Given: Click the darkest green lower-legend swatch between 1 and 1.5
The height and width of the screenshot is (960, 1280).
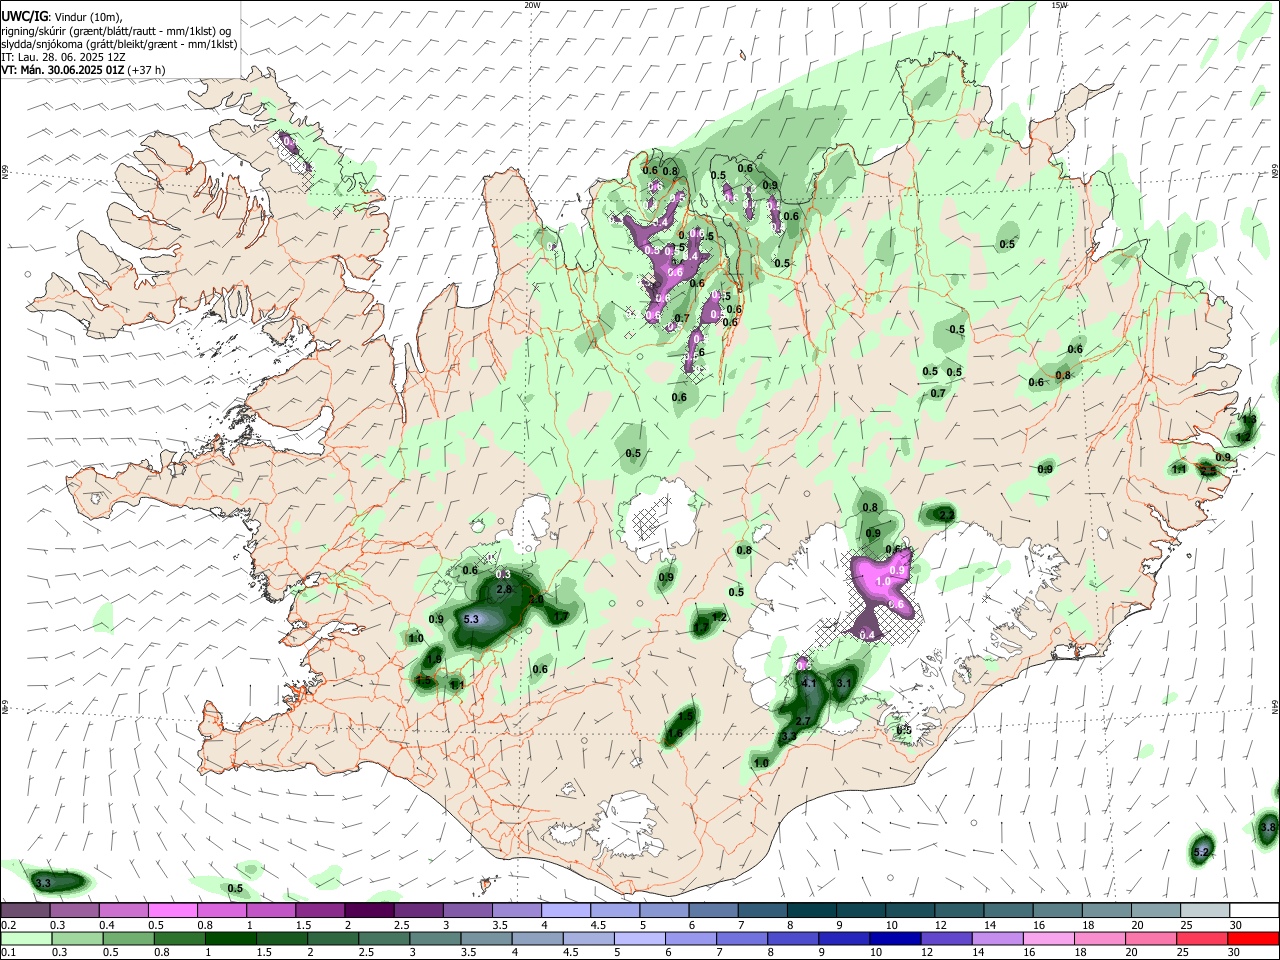Looking at the screenshot, I should click(231, 938).
